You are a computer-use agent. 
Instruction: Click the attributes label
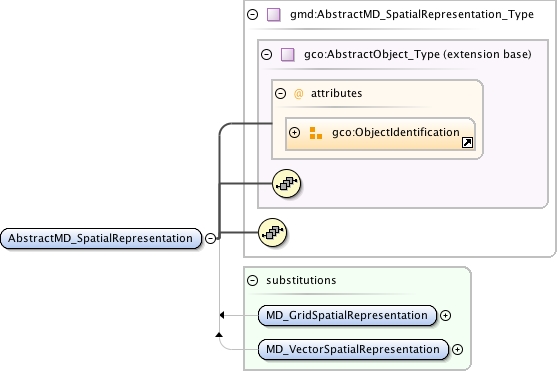[336, 94]
